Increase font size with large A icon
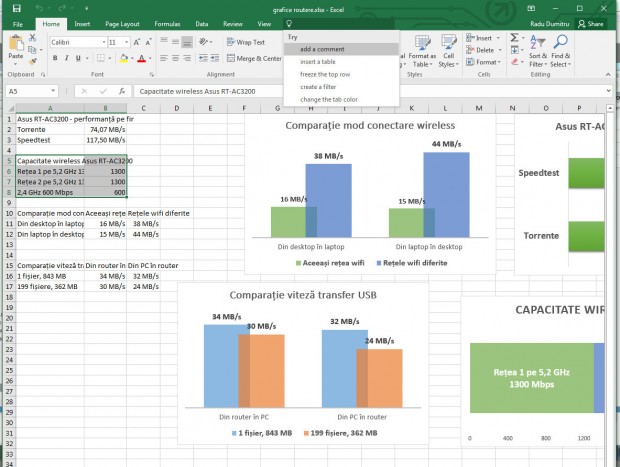This screenshot has width=620, height=467. coord(136,42)
